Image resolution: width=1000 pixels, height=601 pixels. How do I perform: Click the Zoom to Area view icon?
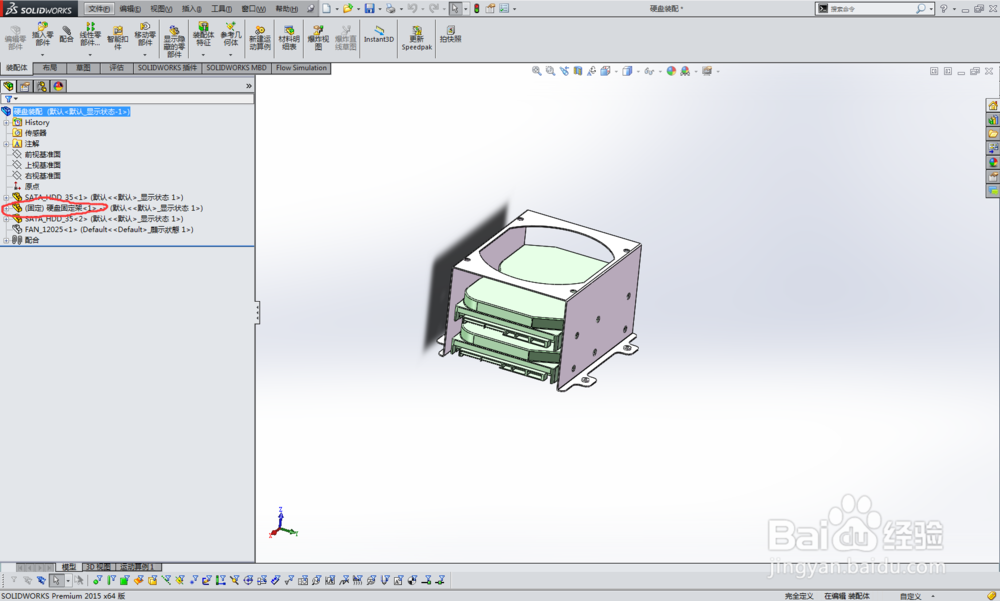pyautogui.click(x=550, y=71)
